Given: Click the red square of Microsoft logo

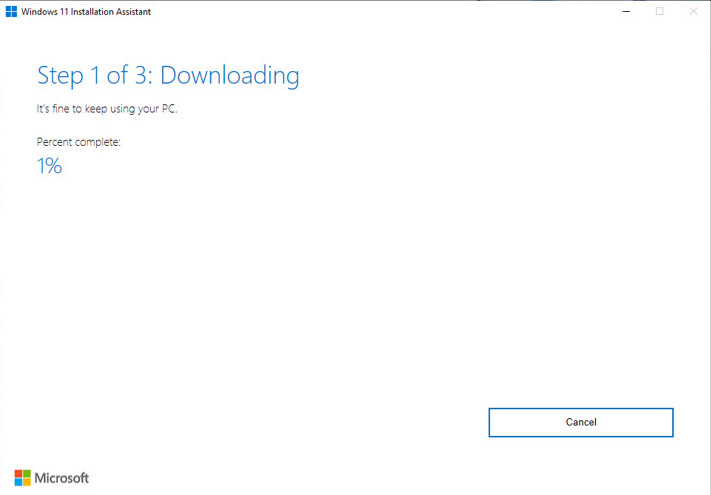Looking at the screenshot, I should tap(18, 473).
